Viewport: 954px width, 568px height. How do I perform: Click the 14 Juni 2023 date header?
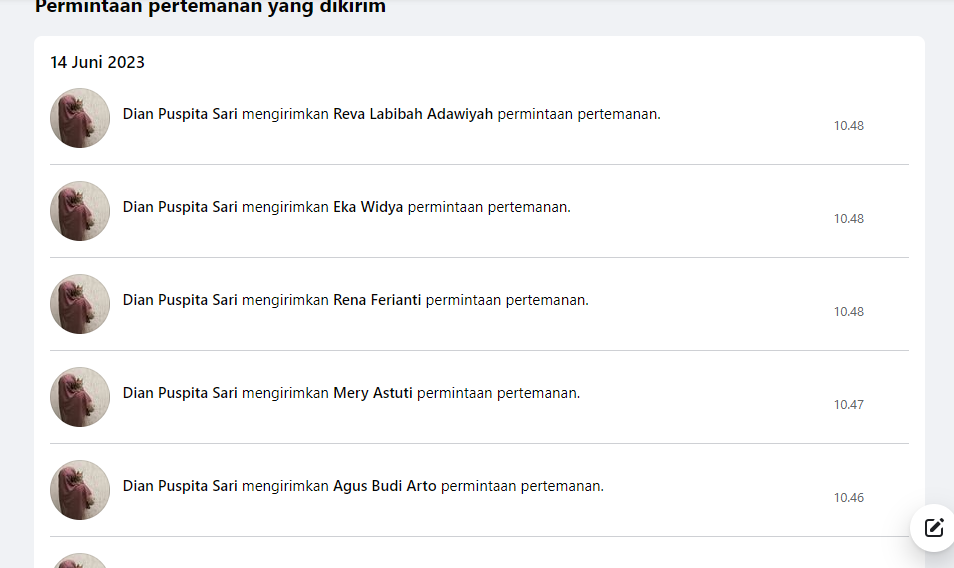point(97,62)
